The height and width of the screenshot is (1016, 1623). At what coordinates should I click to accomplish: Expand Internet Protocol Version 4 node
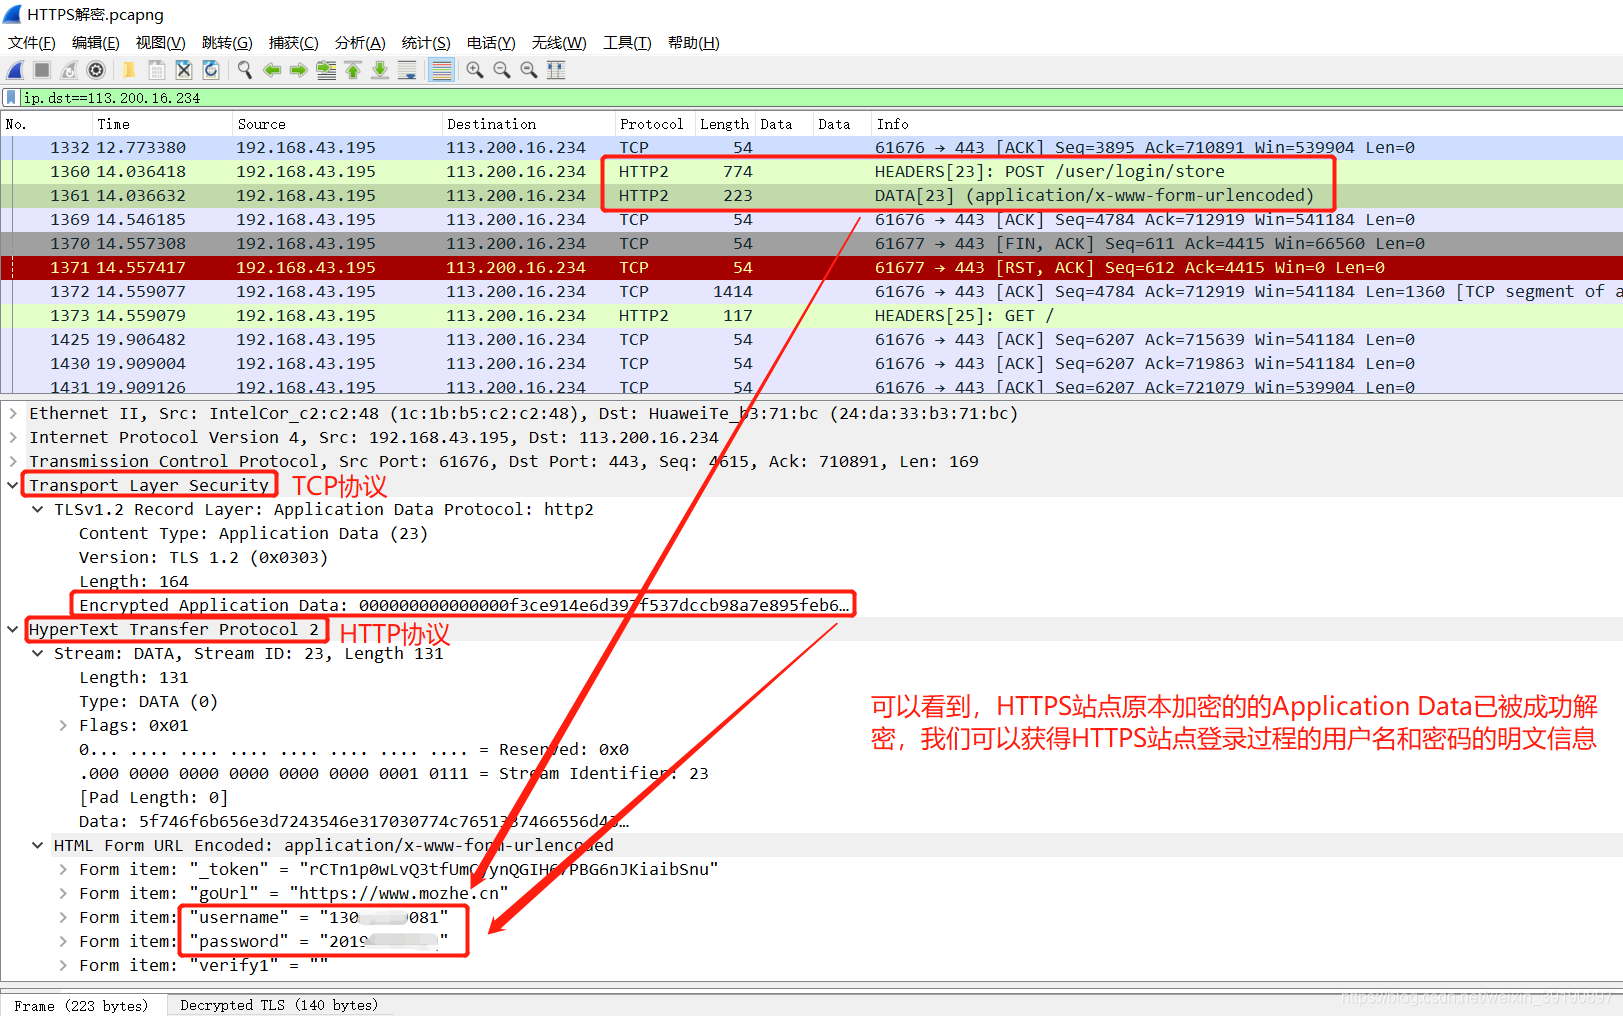click(13, 437)
